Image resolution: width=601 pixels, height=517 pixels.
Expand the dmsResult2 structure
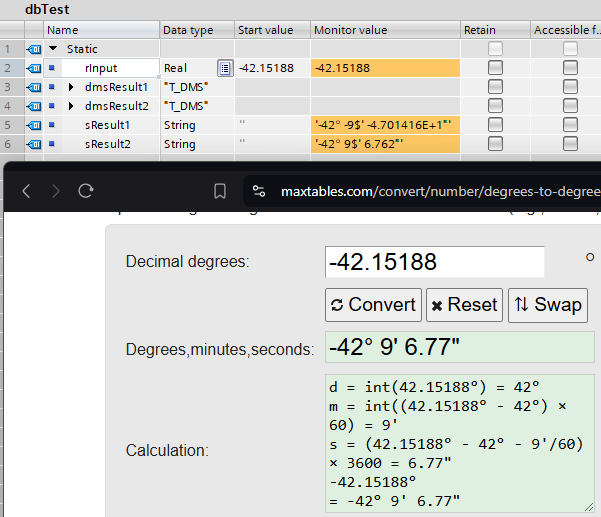[71, 106]
